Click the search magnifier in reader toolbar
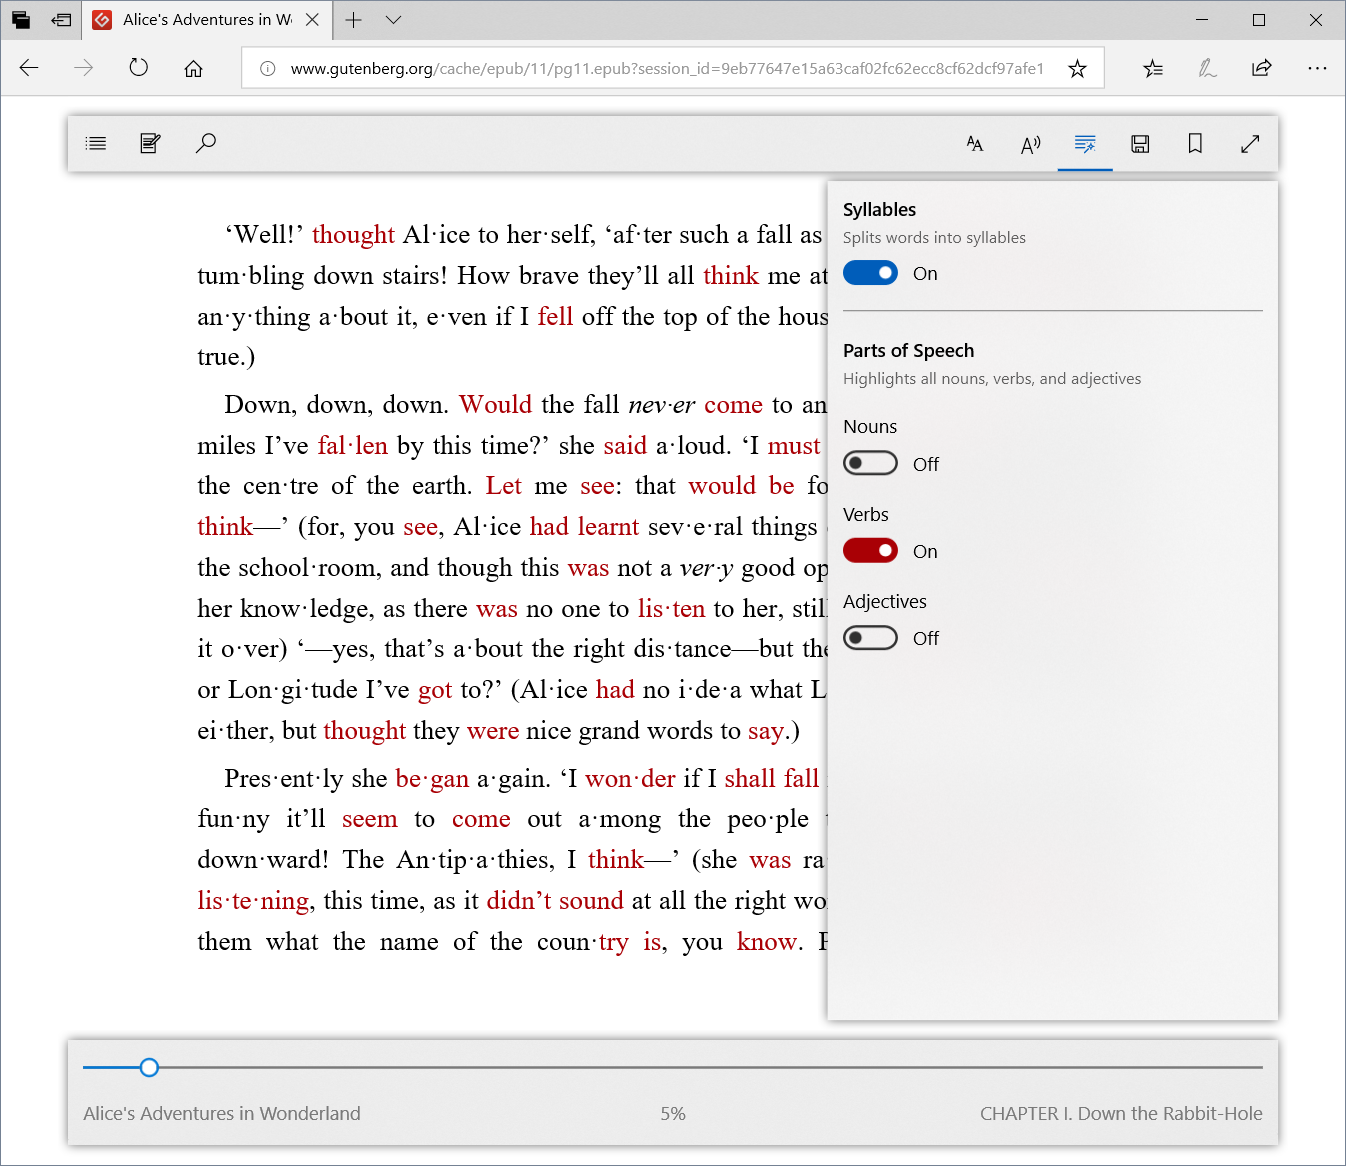The width and height of the screenshot is (1346, 1166). (206, 143)
